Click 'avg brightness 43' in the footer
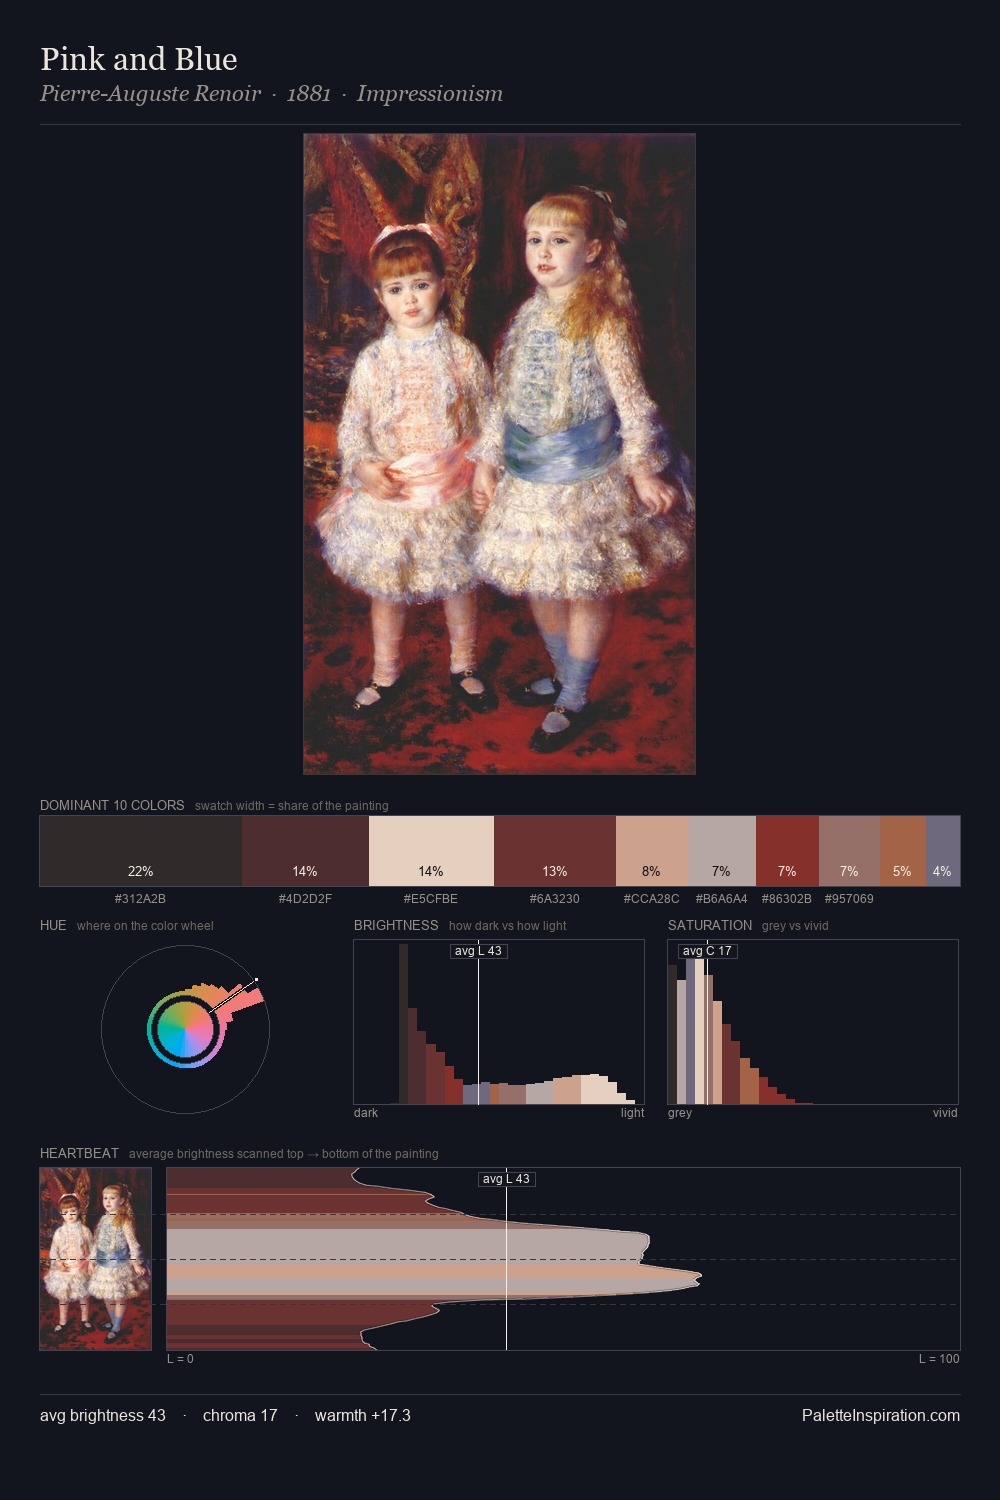The image size is (1000, 1500). click(103, 1416)
